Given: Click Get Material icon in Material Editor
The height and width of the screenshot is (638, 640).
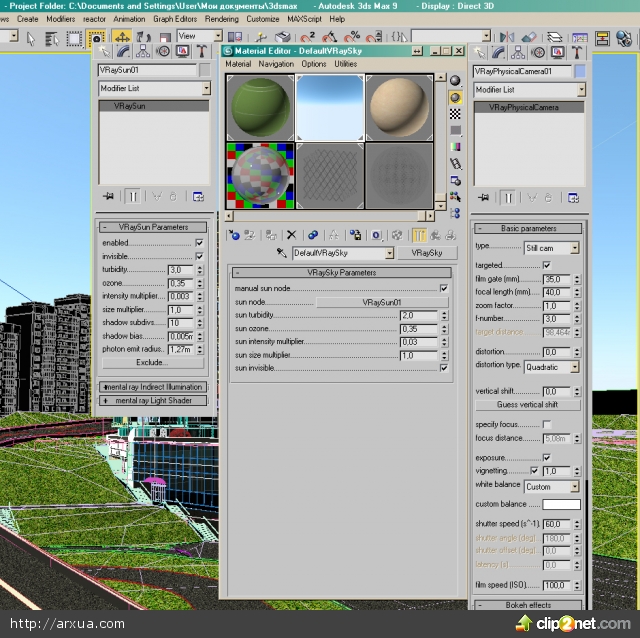Looking at the screenshot, I should 234,235.
